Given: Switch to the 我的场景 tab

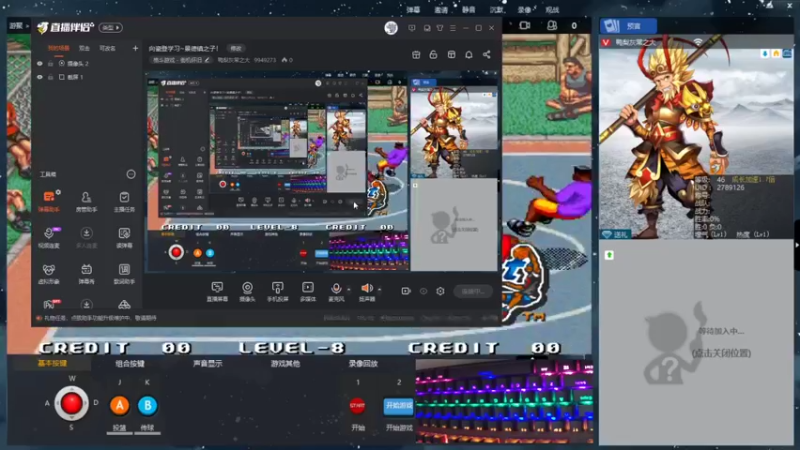Looking at the screenshot, I should (x=58, y=48).
